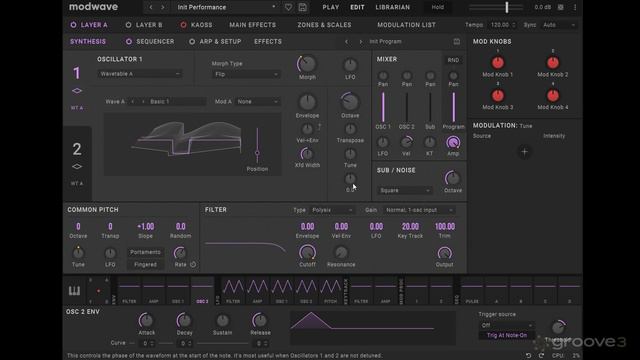Go to the next performance with the right arrow
The width and height of the screenshot is (640, 360).
tap(162, 7)
